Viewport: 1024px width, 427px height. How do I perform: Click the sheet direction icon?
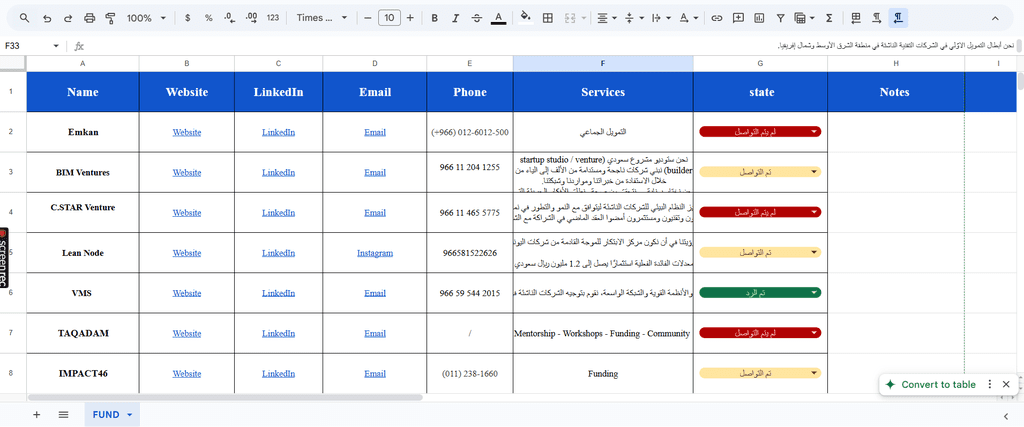click(856, 18)
